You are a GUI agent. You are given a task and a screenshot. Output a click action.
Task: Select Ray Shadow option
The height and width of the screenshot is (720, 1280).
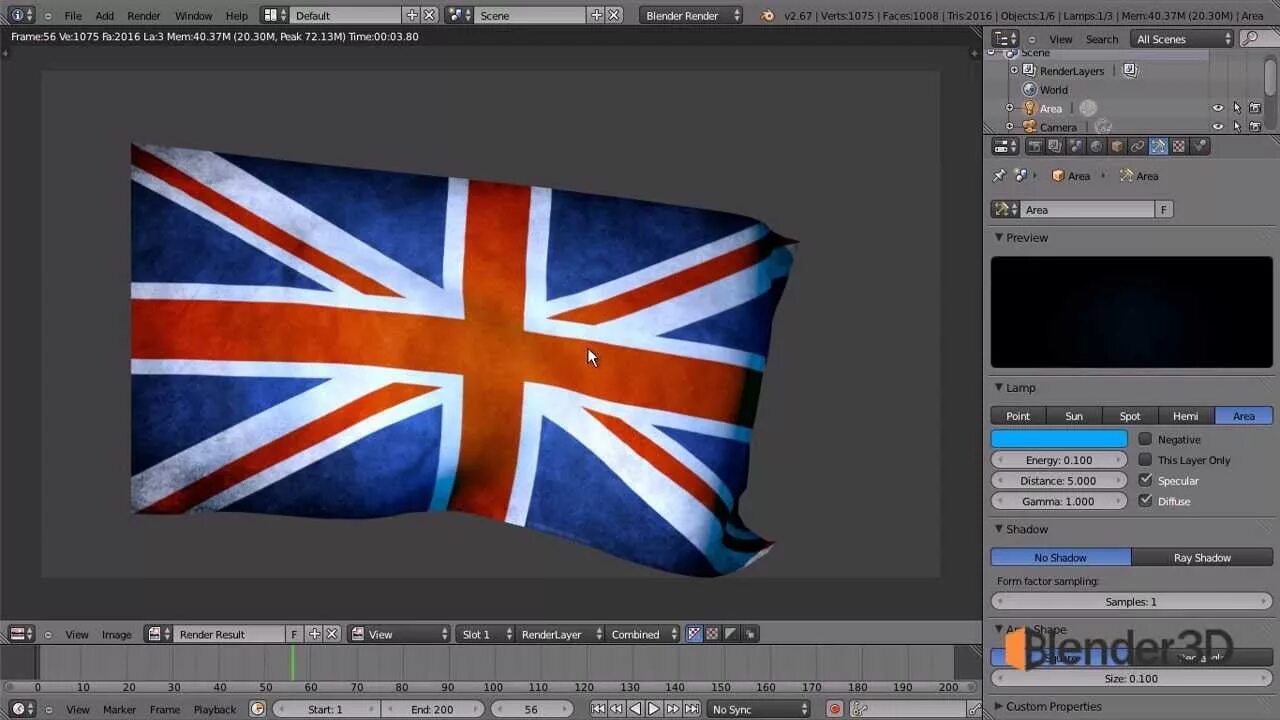tap(1202, 557)
